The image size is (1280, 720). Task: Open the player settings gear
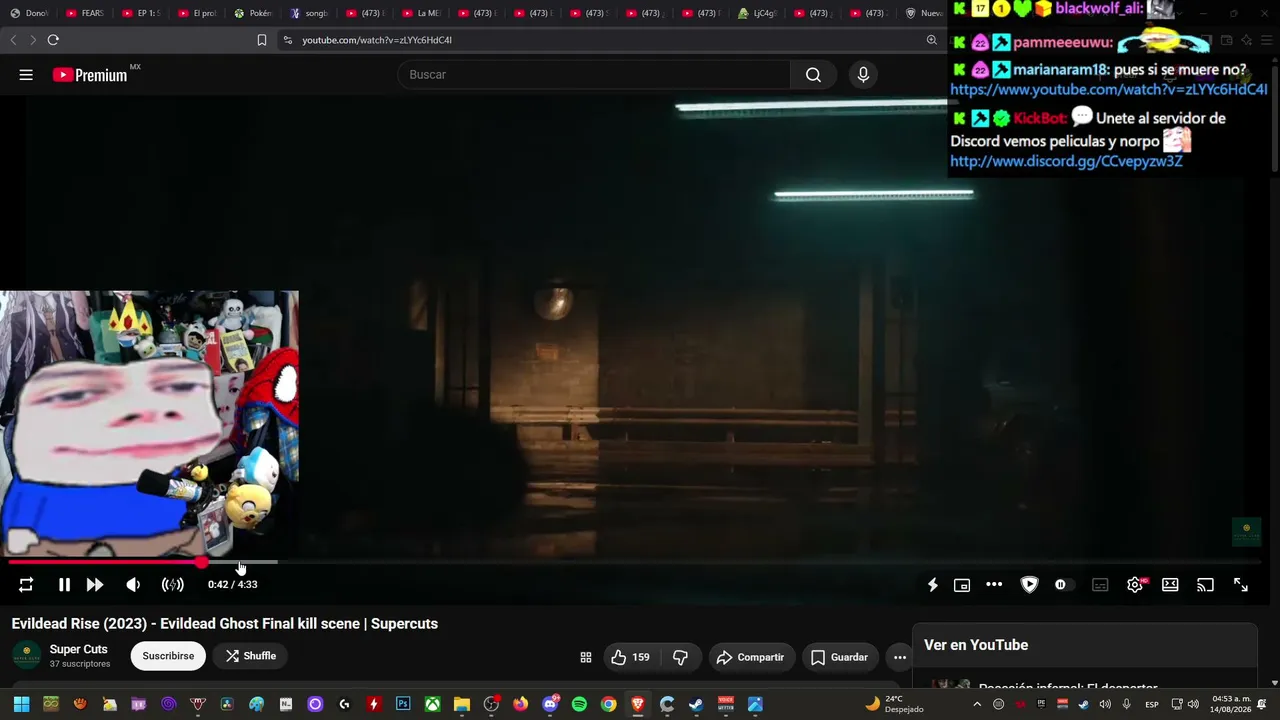1135,585
